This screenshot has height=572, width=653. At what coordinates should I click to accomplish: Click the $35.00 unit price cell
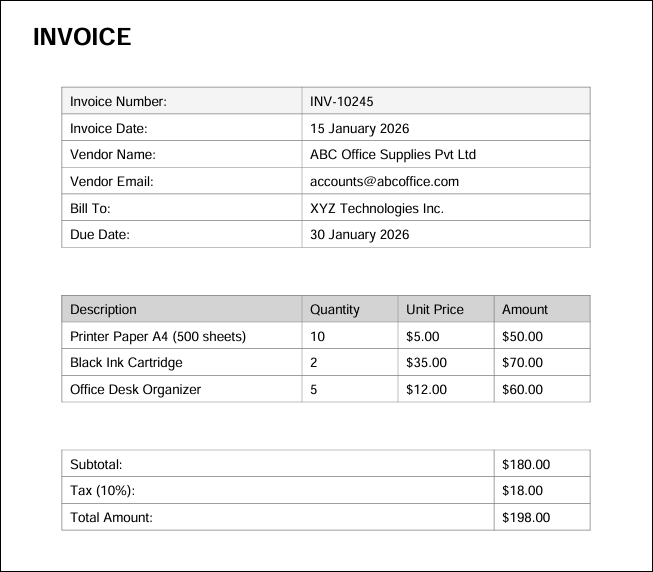427,363
